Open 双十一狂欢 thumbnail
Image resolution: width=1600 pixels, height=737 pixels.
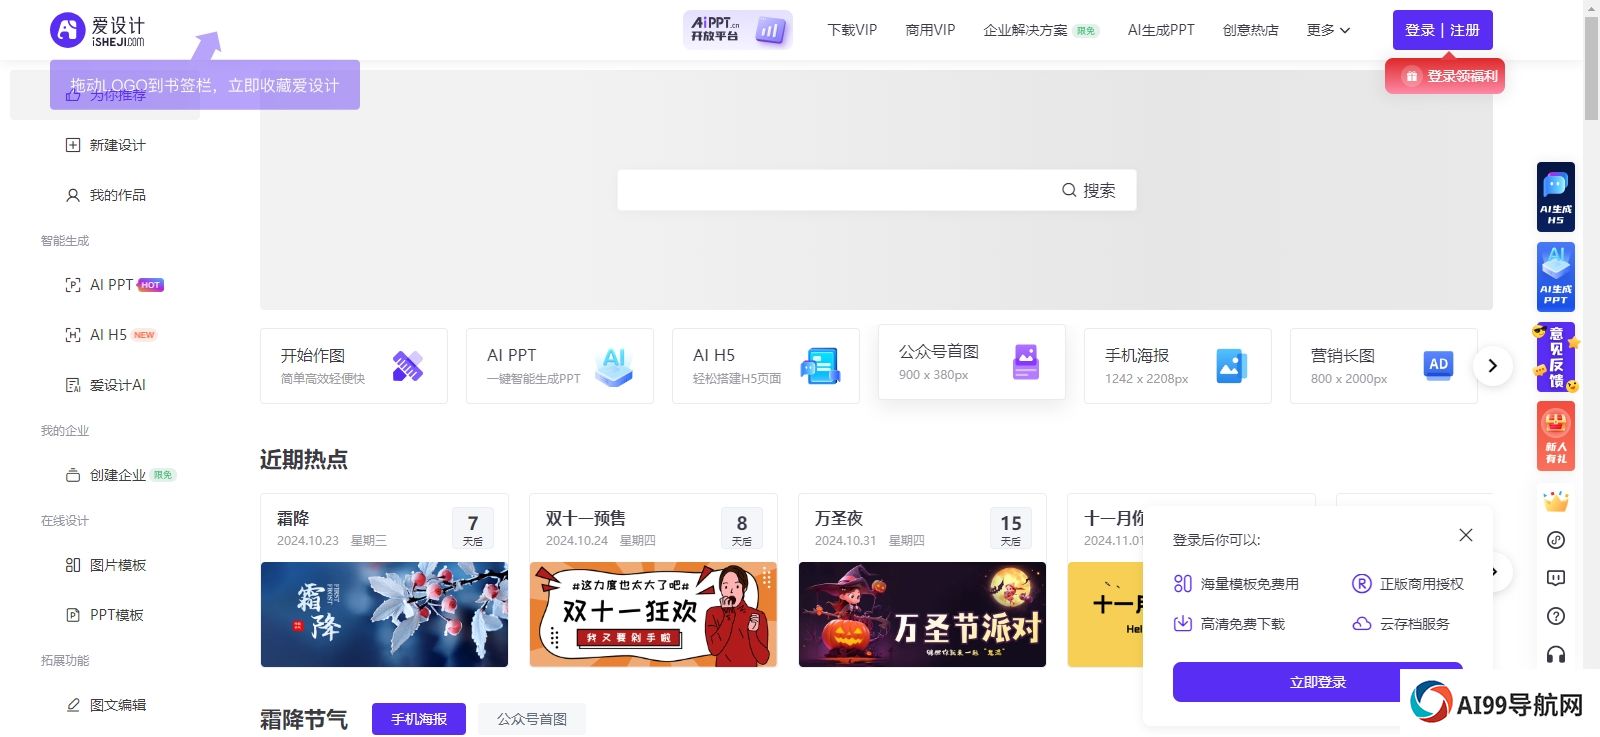click(653, 614)
